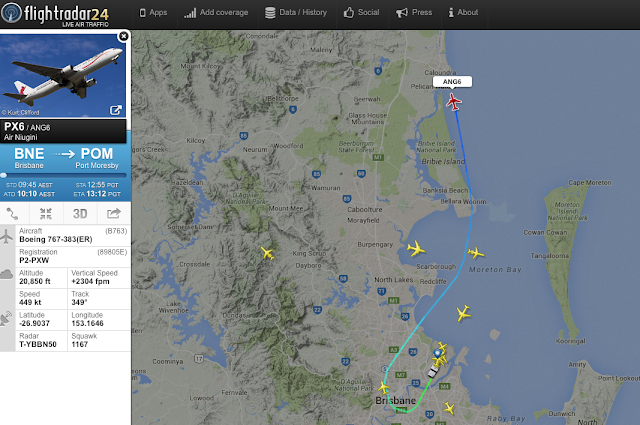Click the flightradar24 logo
The height and width of the screenshot is (425, 640).
click(x=55, y=14)
